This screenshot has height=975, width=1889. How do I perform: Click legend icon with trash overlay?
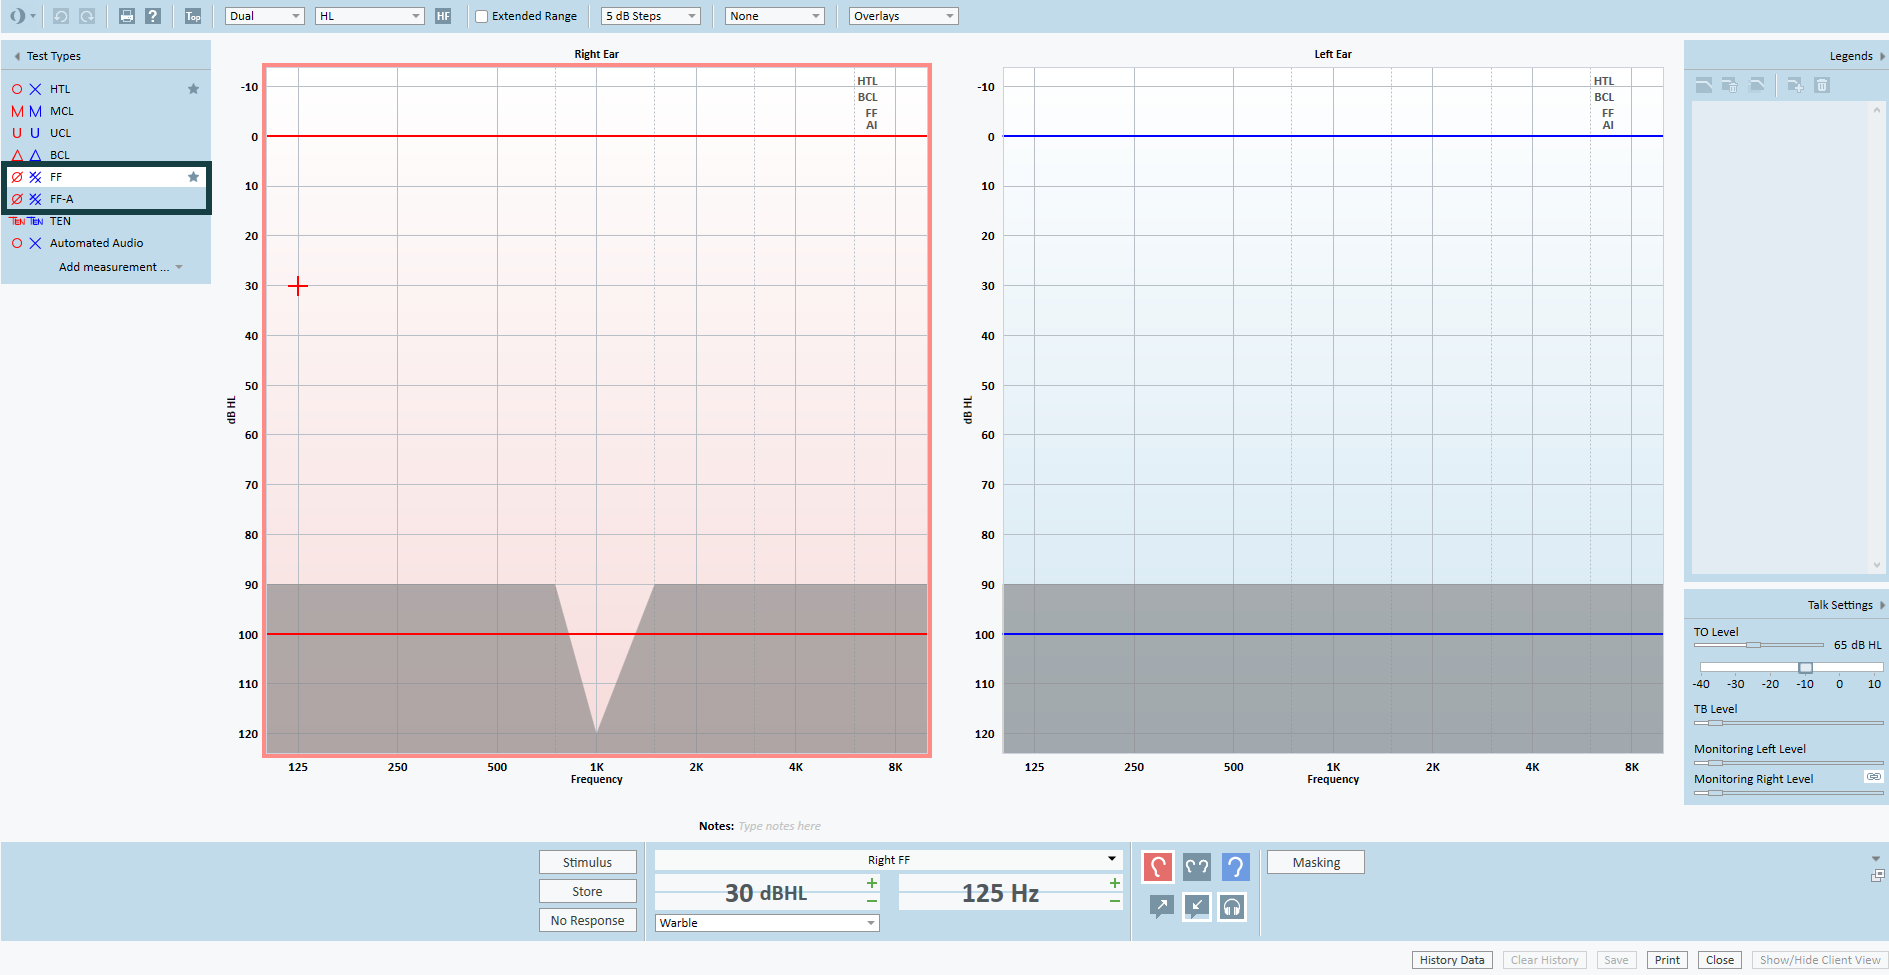click(x=1729, y=85)
